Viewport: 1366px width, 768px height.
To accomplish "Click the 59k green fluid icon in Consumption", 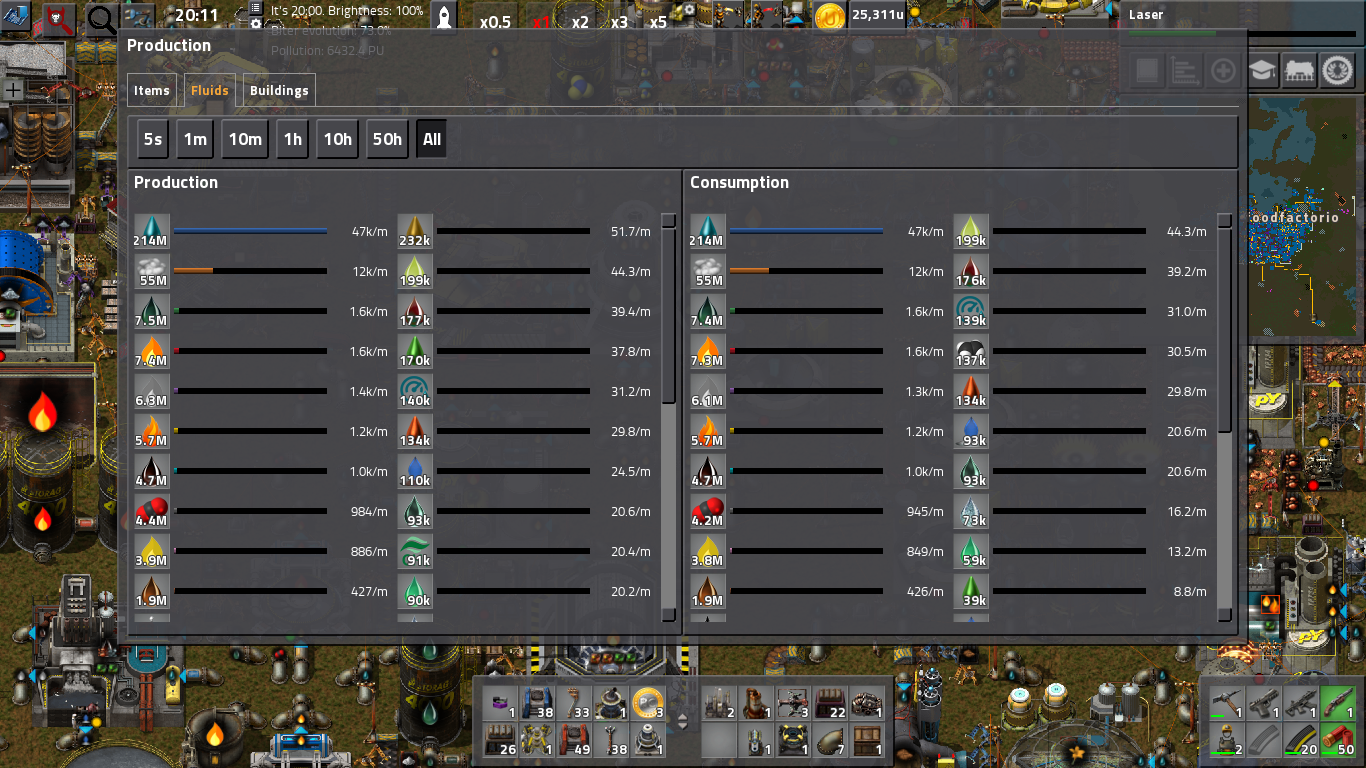I will [x=971, y=551].
